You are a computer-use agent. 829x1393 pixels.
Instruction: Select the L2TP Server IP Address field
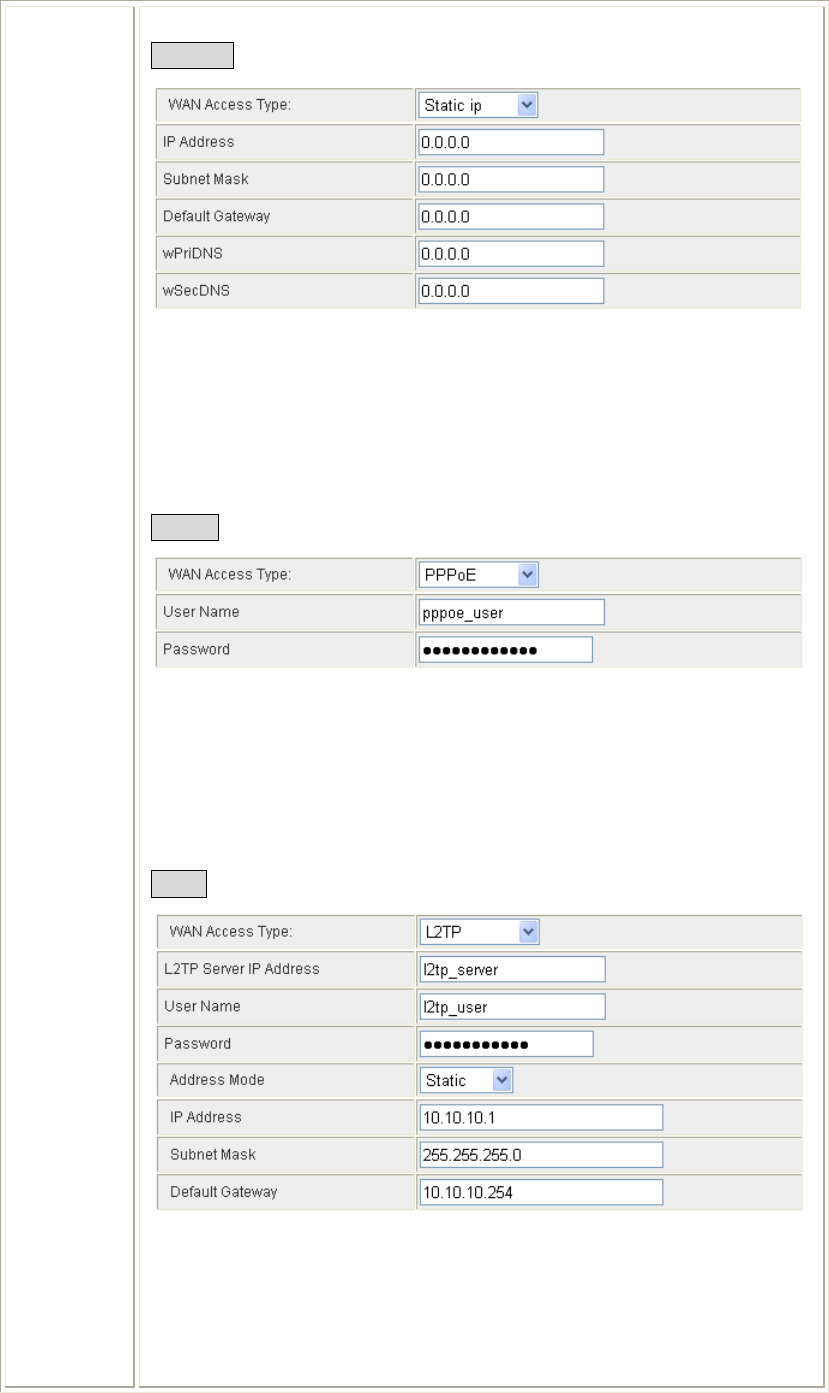(x=511, y=969)
